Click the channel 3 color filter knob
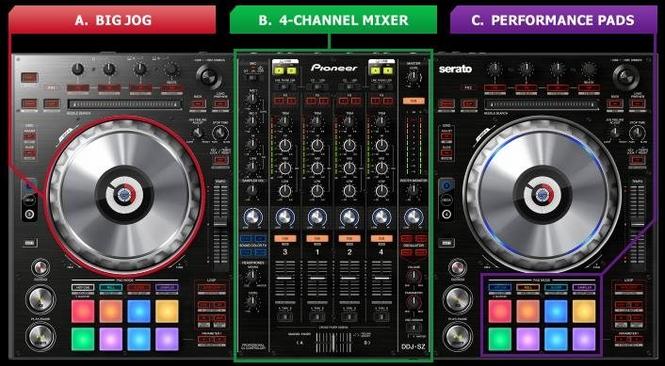665x366 pixels. 285,217
